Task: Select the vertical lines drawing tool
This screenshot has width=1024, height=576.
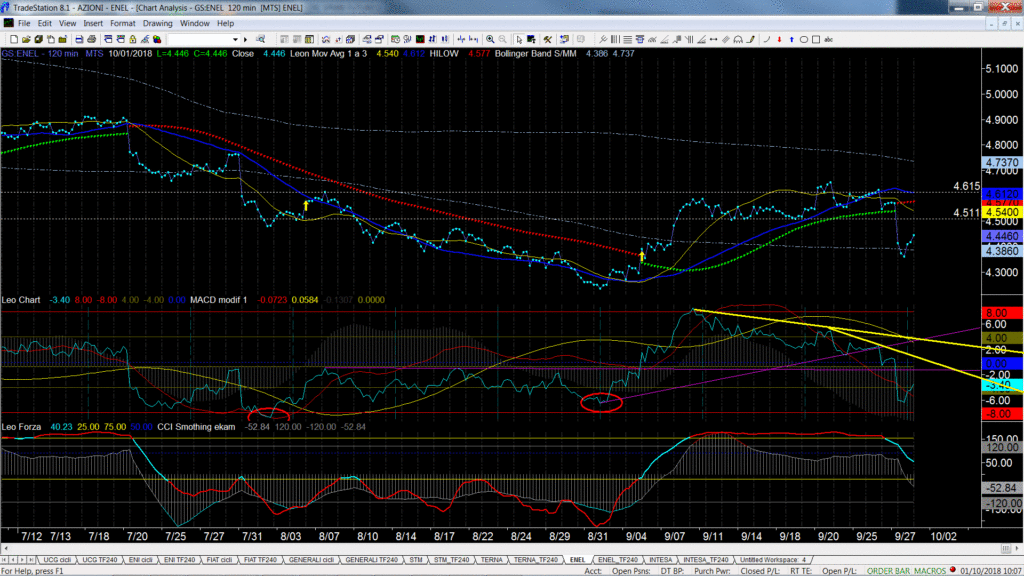Action: 615,40
